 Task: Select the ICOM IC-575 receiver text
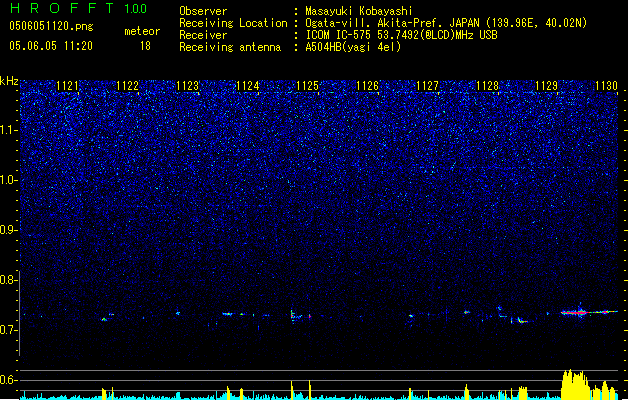(401, 35)
